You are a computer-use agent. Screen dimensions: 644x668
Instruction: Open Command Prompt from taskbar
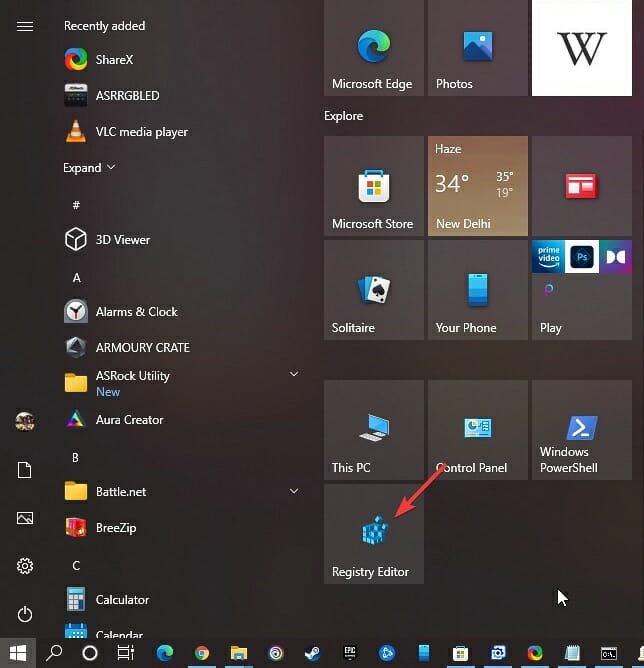click(x=609, y=653)
